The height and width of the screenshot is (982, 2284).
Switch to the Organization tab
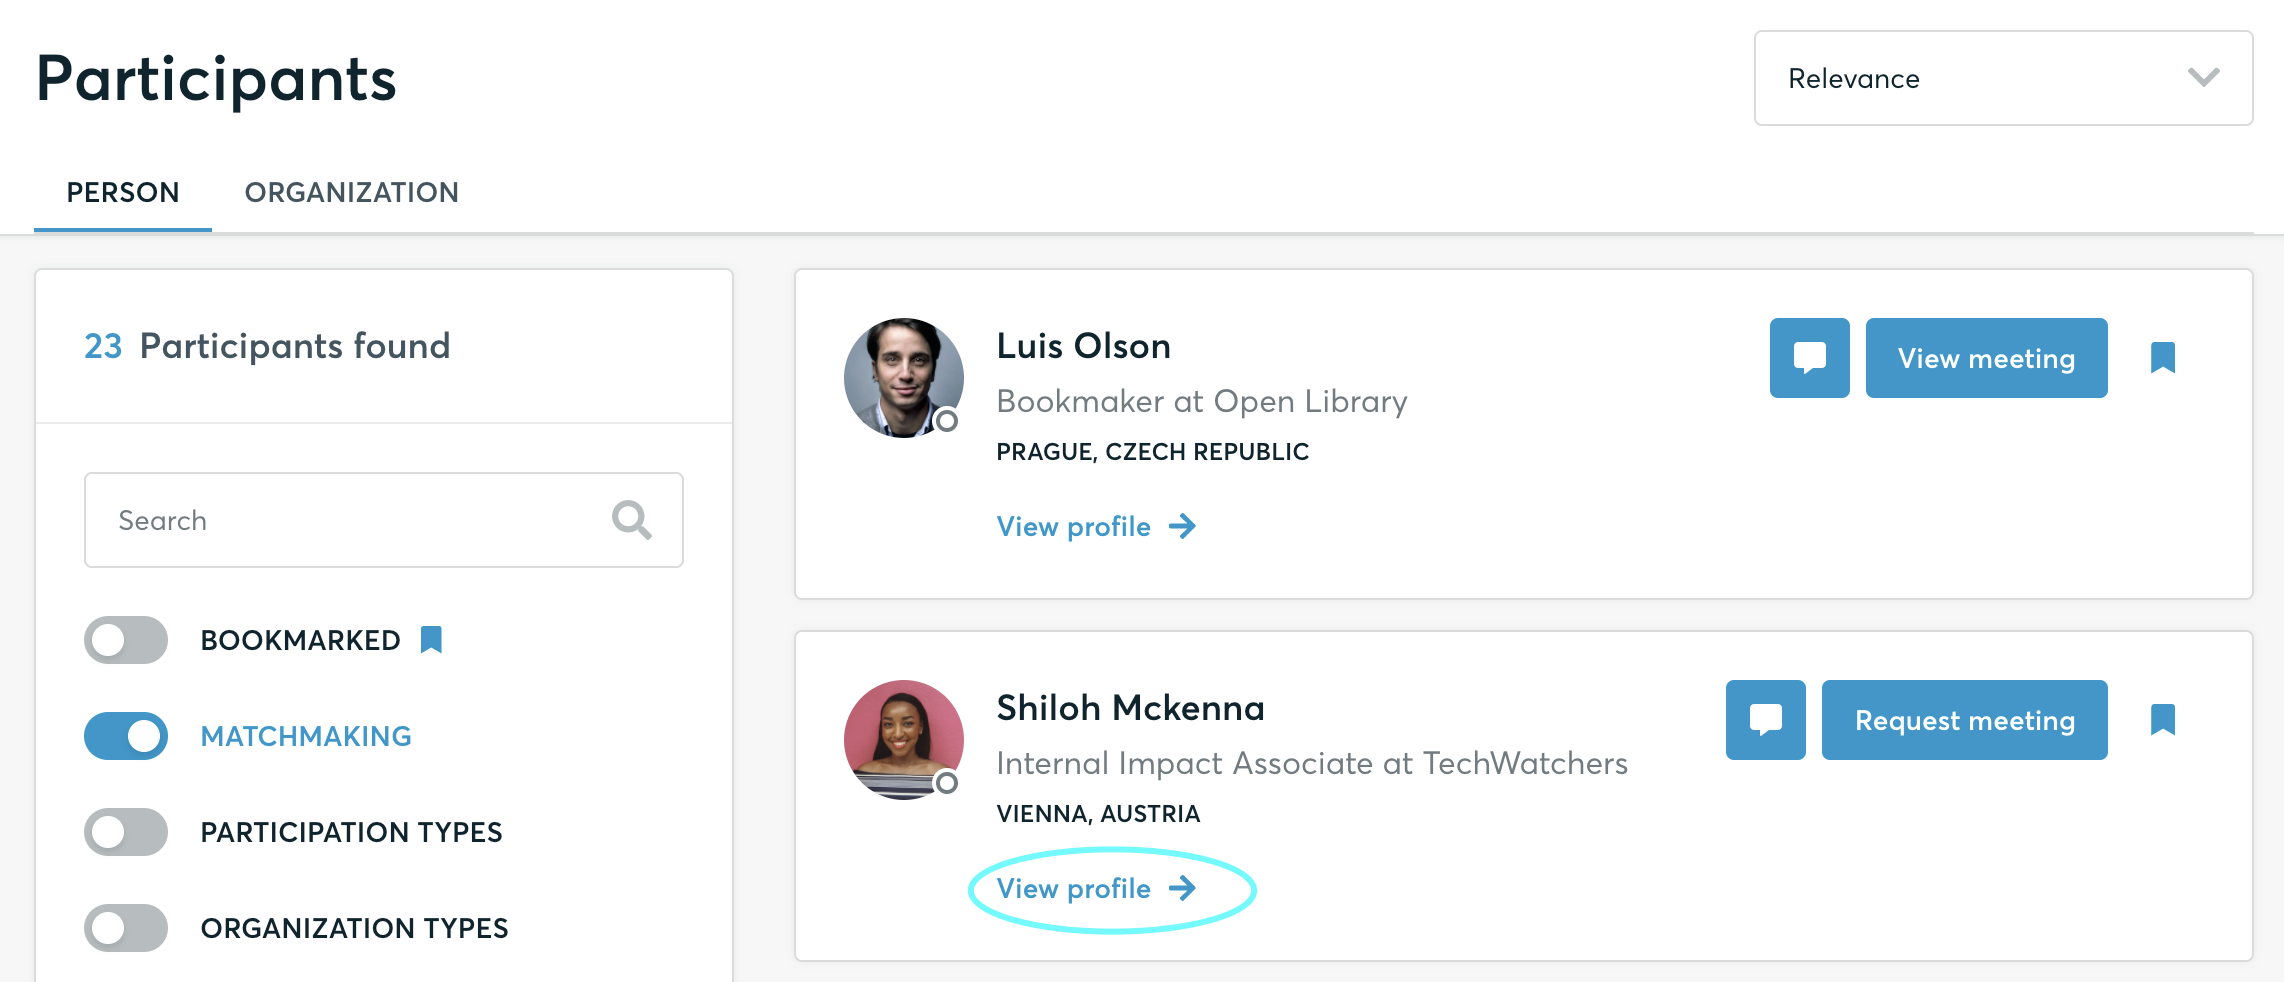pos(352,192)
